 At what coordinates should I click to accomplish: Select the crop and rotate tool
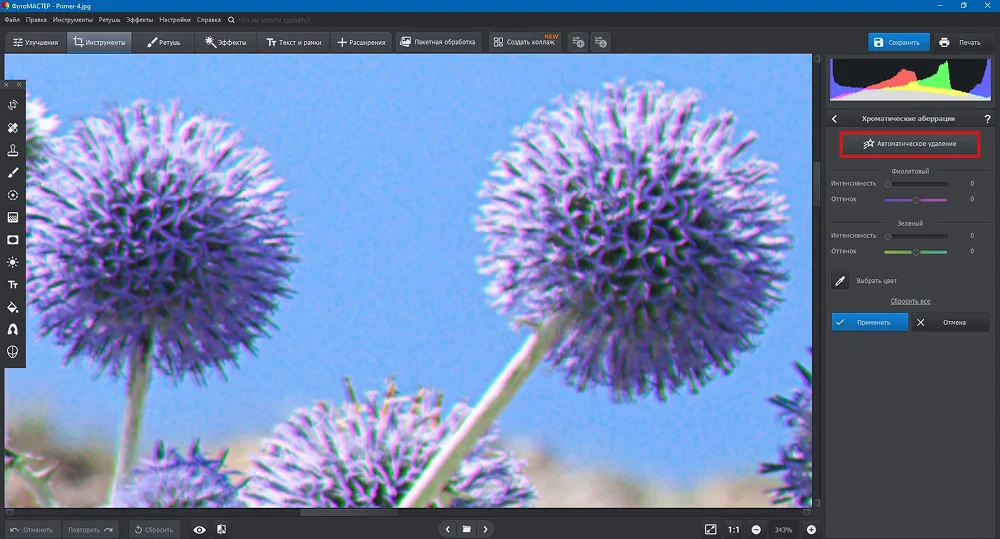click(13, 105)
